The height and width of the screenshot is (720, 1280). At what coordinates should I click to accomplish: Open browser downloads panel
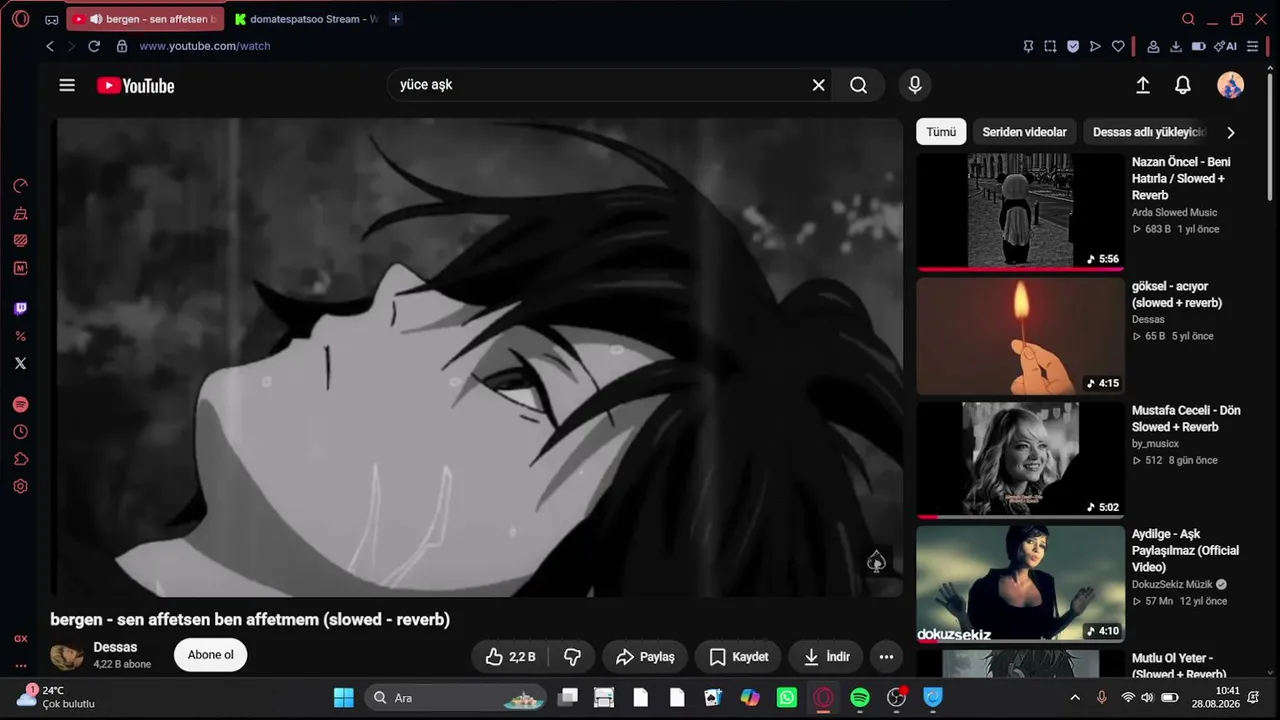pos(1176,46)
